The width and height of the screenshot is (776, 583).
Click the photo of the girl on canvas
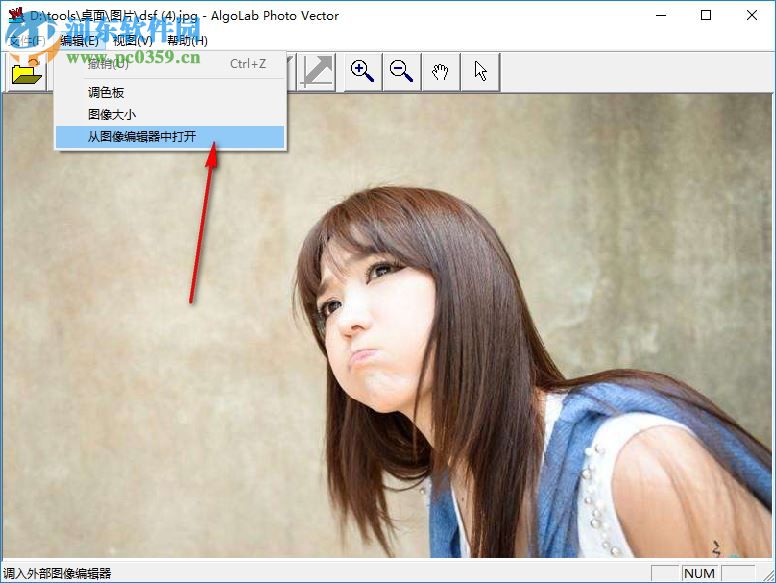[388, 326]
